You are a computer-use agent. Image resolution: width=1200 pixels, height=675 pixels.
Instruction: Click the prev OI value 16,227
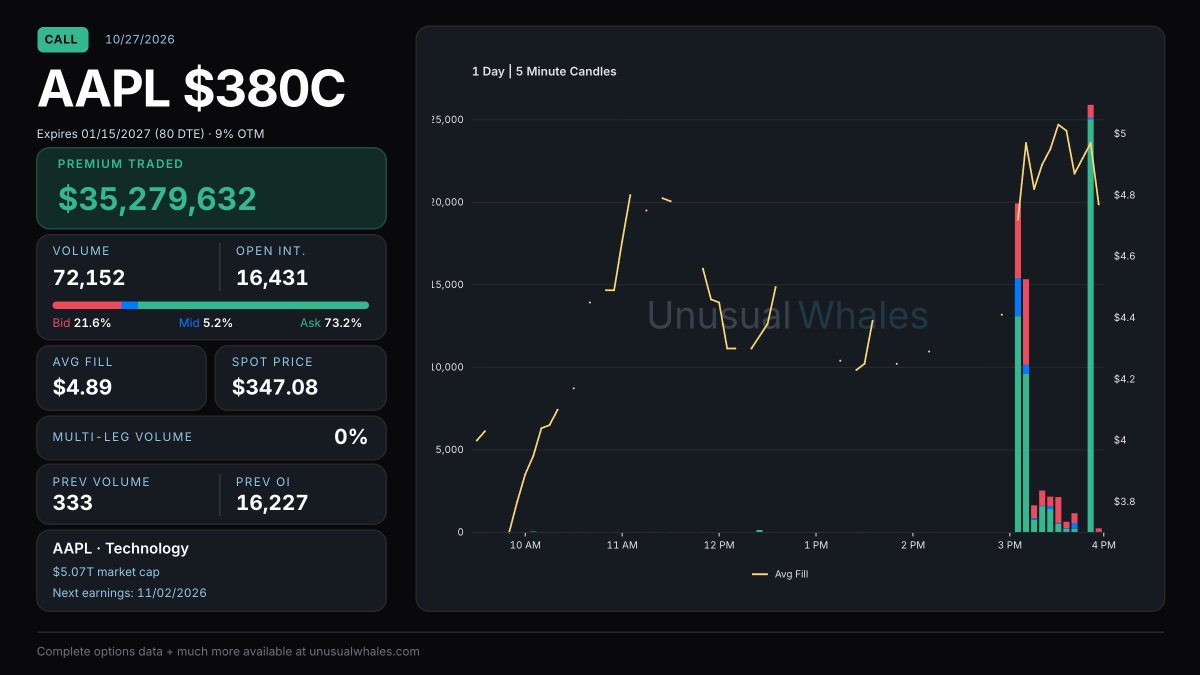pyautogui.click(x=272, y=503)
